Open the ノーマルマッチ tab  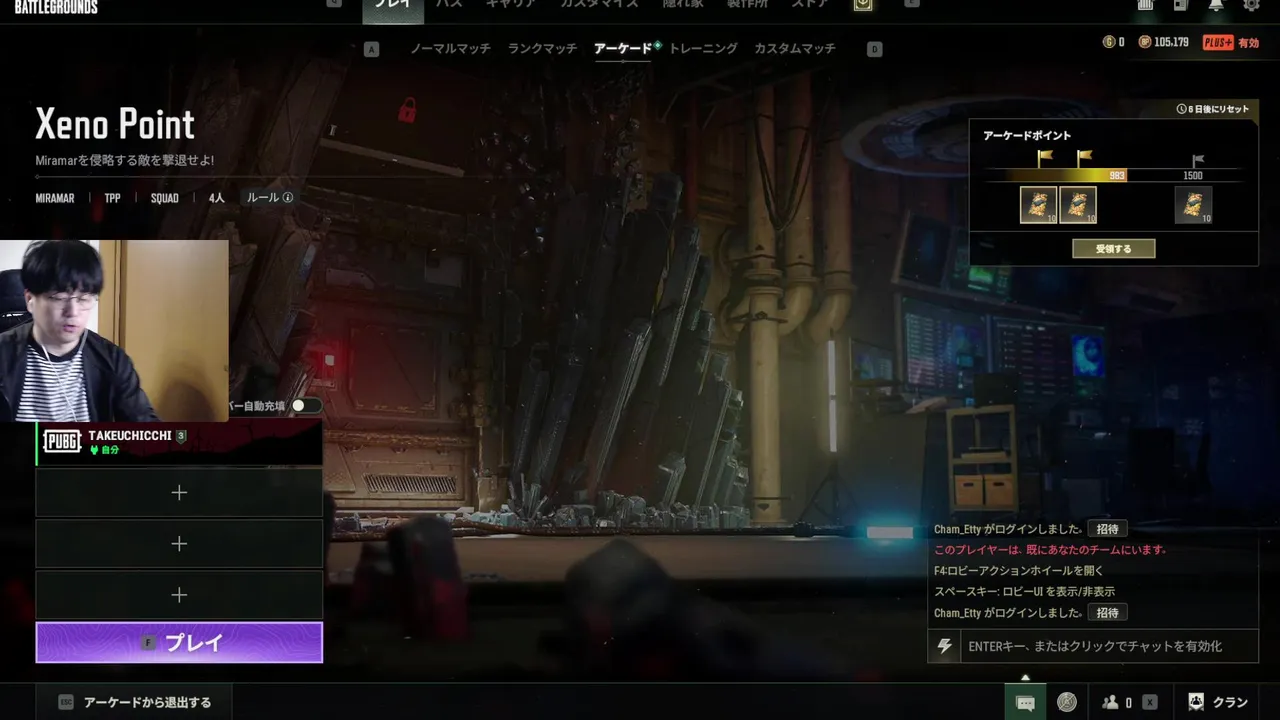[x=450, y=48]
